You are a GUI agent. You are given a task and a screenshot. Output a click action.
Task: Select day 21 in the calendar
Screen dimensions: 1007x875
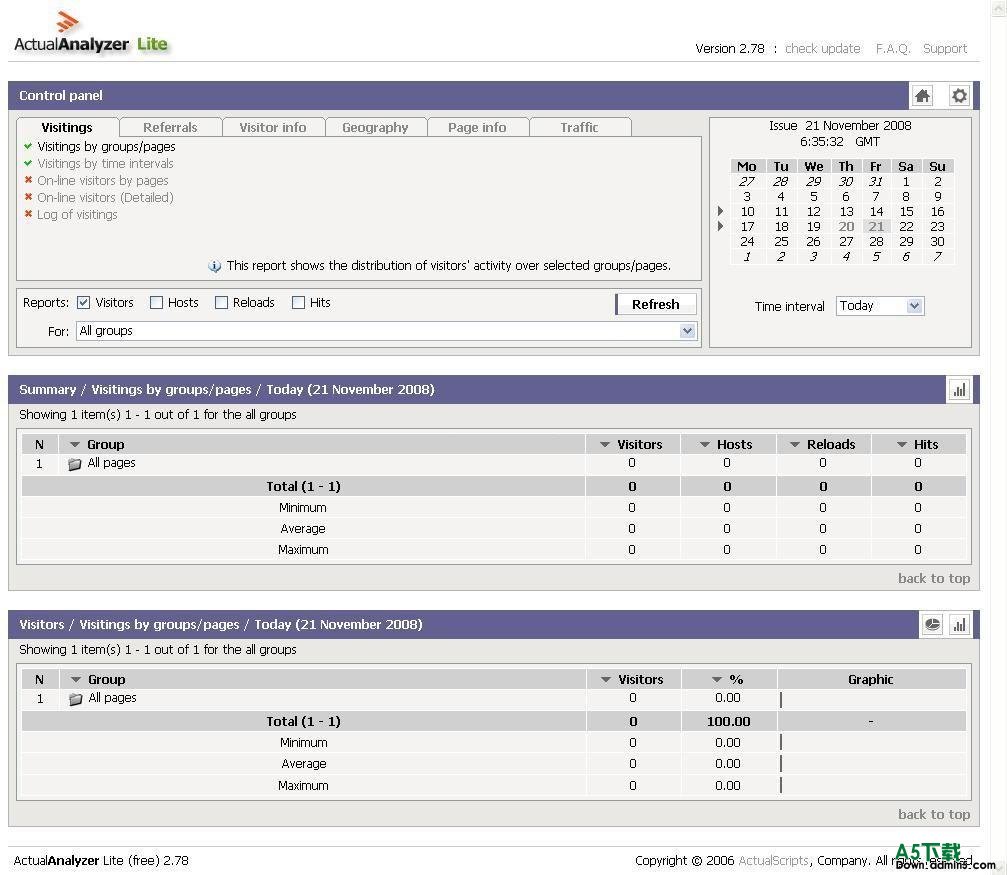876,226
